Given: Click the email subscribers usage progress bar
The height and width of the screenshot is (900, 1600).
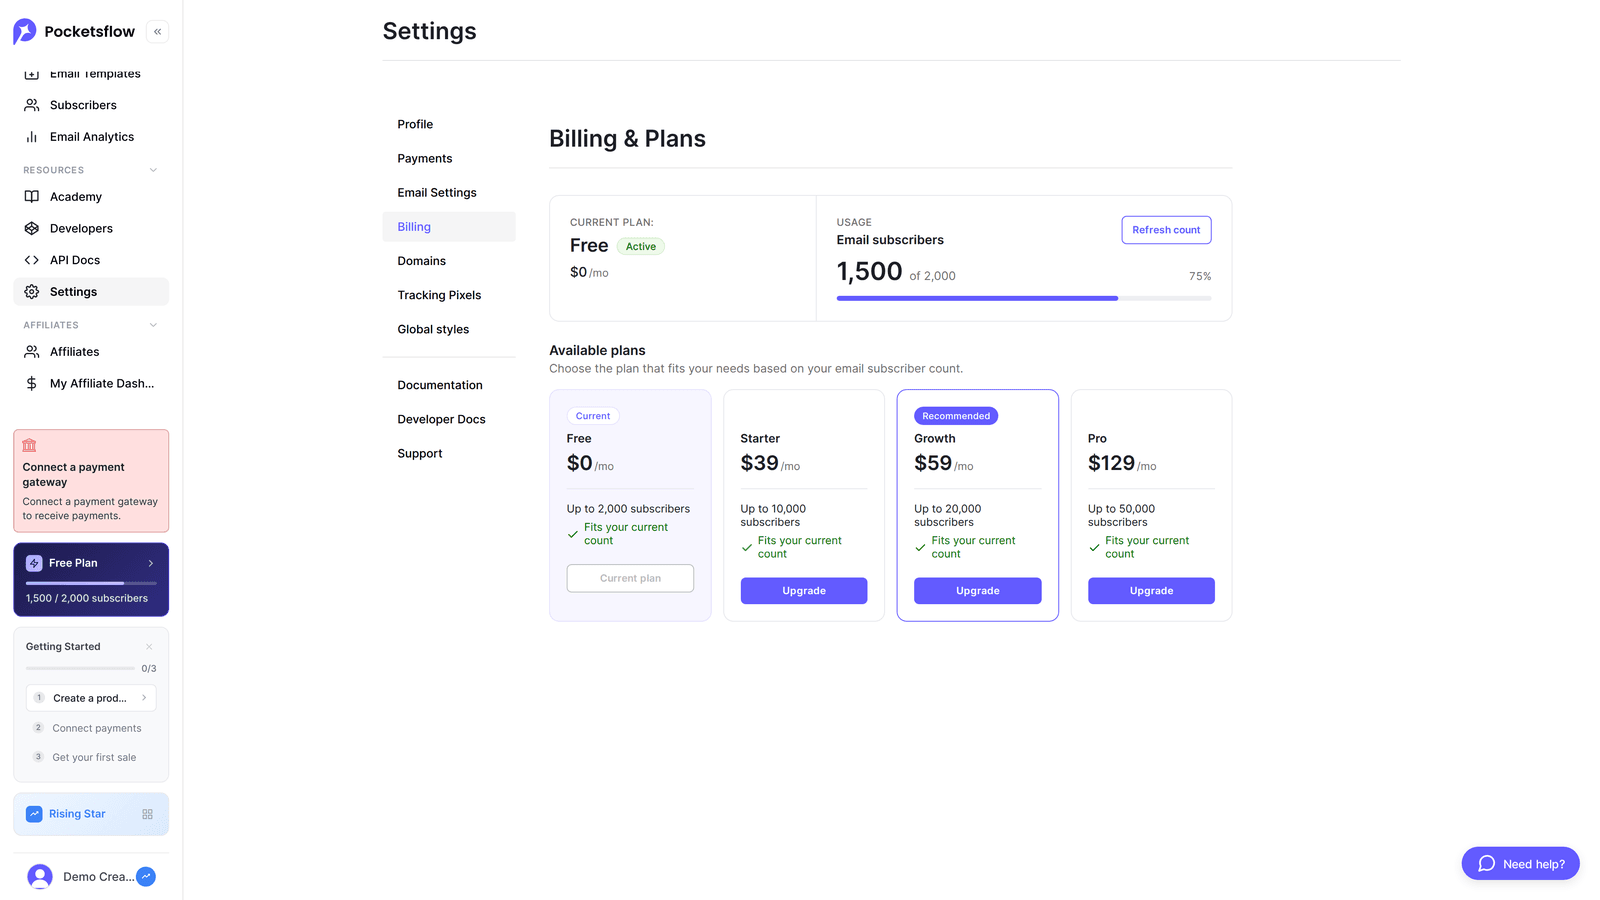Looking at the screenshot, I should click(1024, 298).
